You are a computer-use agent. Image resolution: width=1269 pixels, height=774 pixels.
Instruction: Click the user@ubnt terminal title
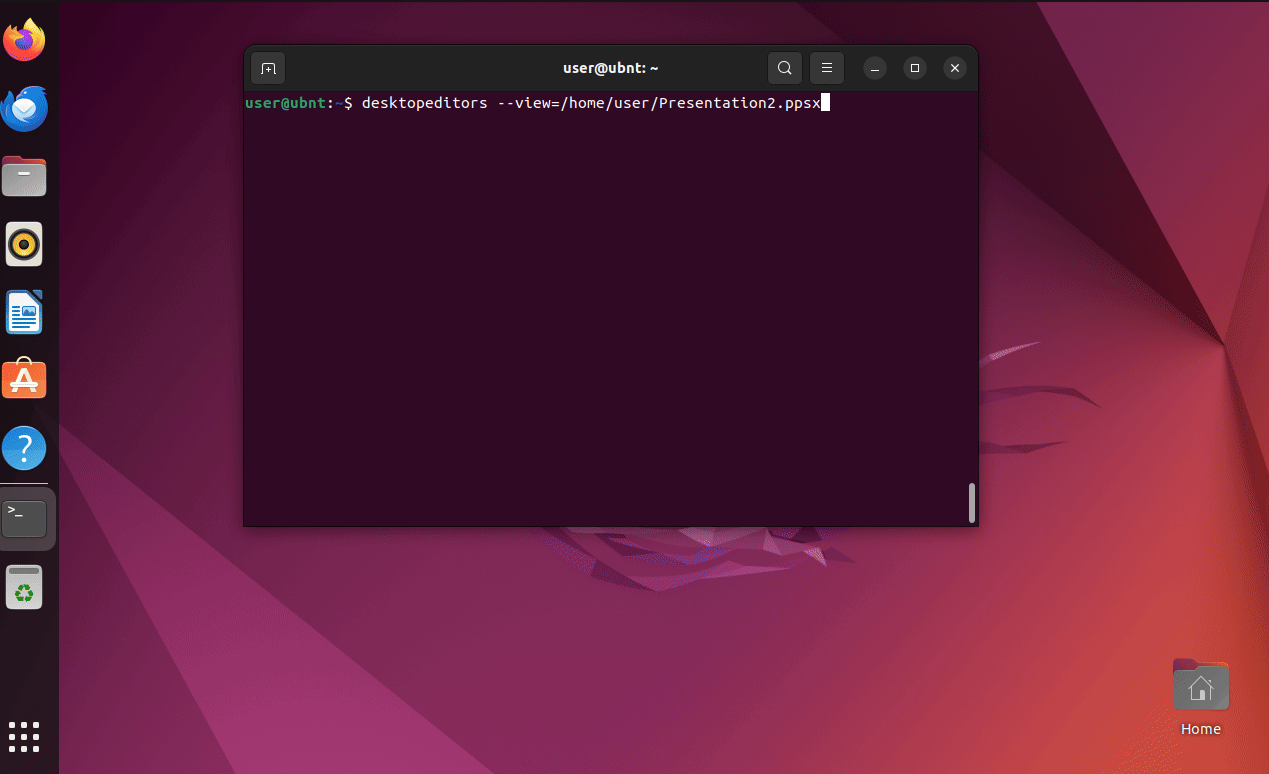pos(610,68)
